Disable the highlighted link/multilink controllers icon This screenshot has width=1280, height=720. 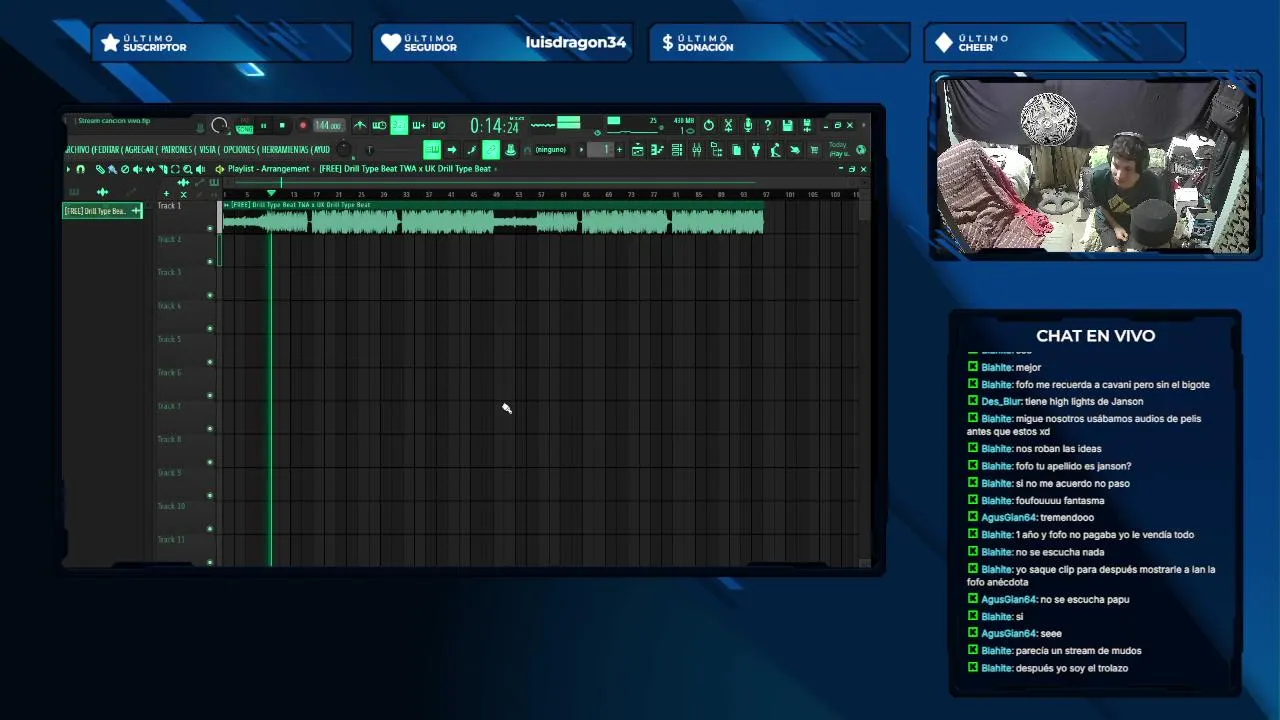pos(491,149)
